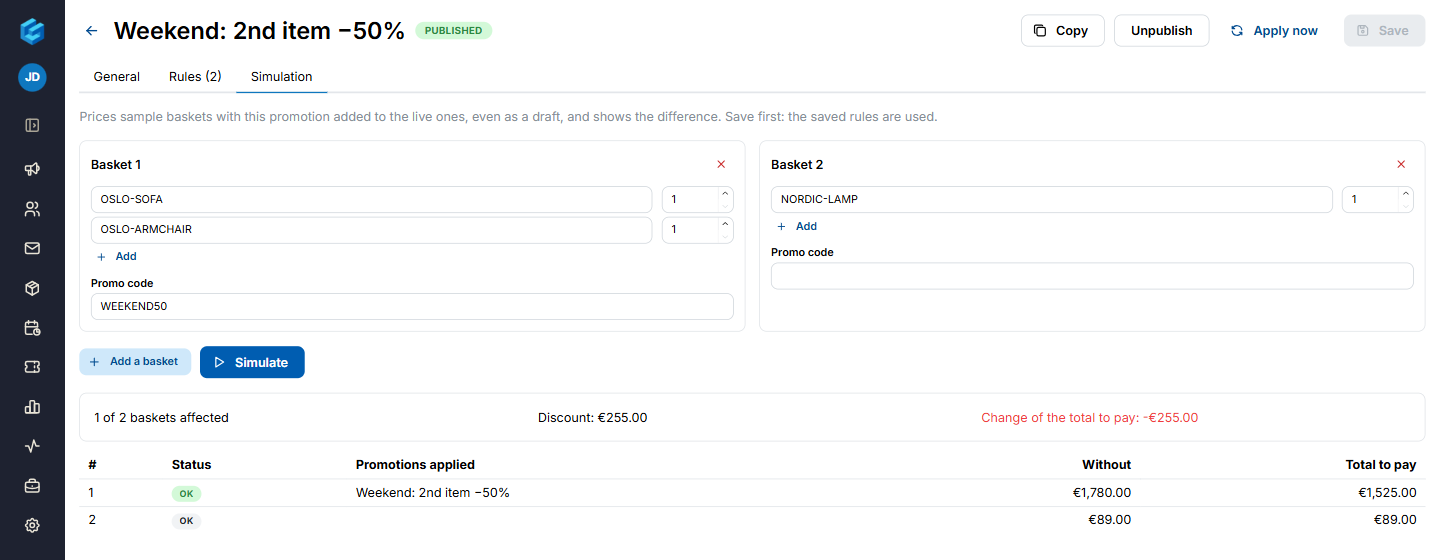1440x560 pixels.
Task: Open the ticket coupons section
Action: [32, 367]
